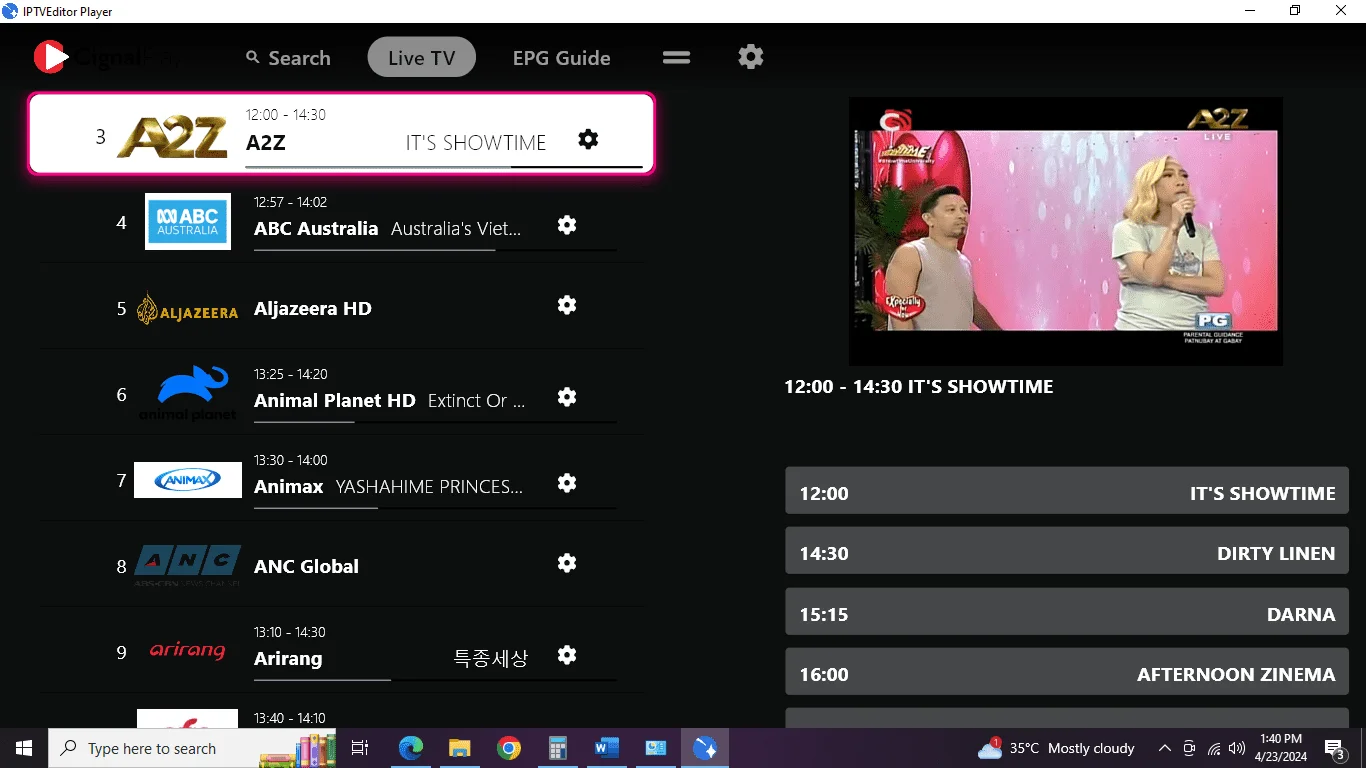Open the hamburger menu icon

click(677, 57)
